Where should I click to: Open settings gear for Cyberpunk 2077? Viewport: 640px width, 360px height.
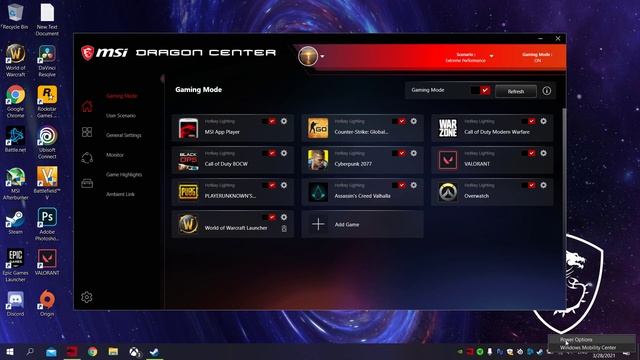point(413,153)
